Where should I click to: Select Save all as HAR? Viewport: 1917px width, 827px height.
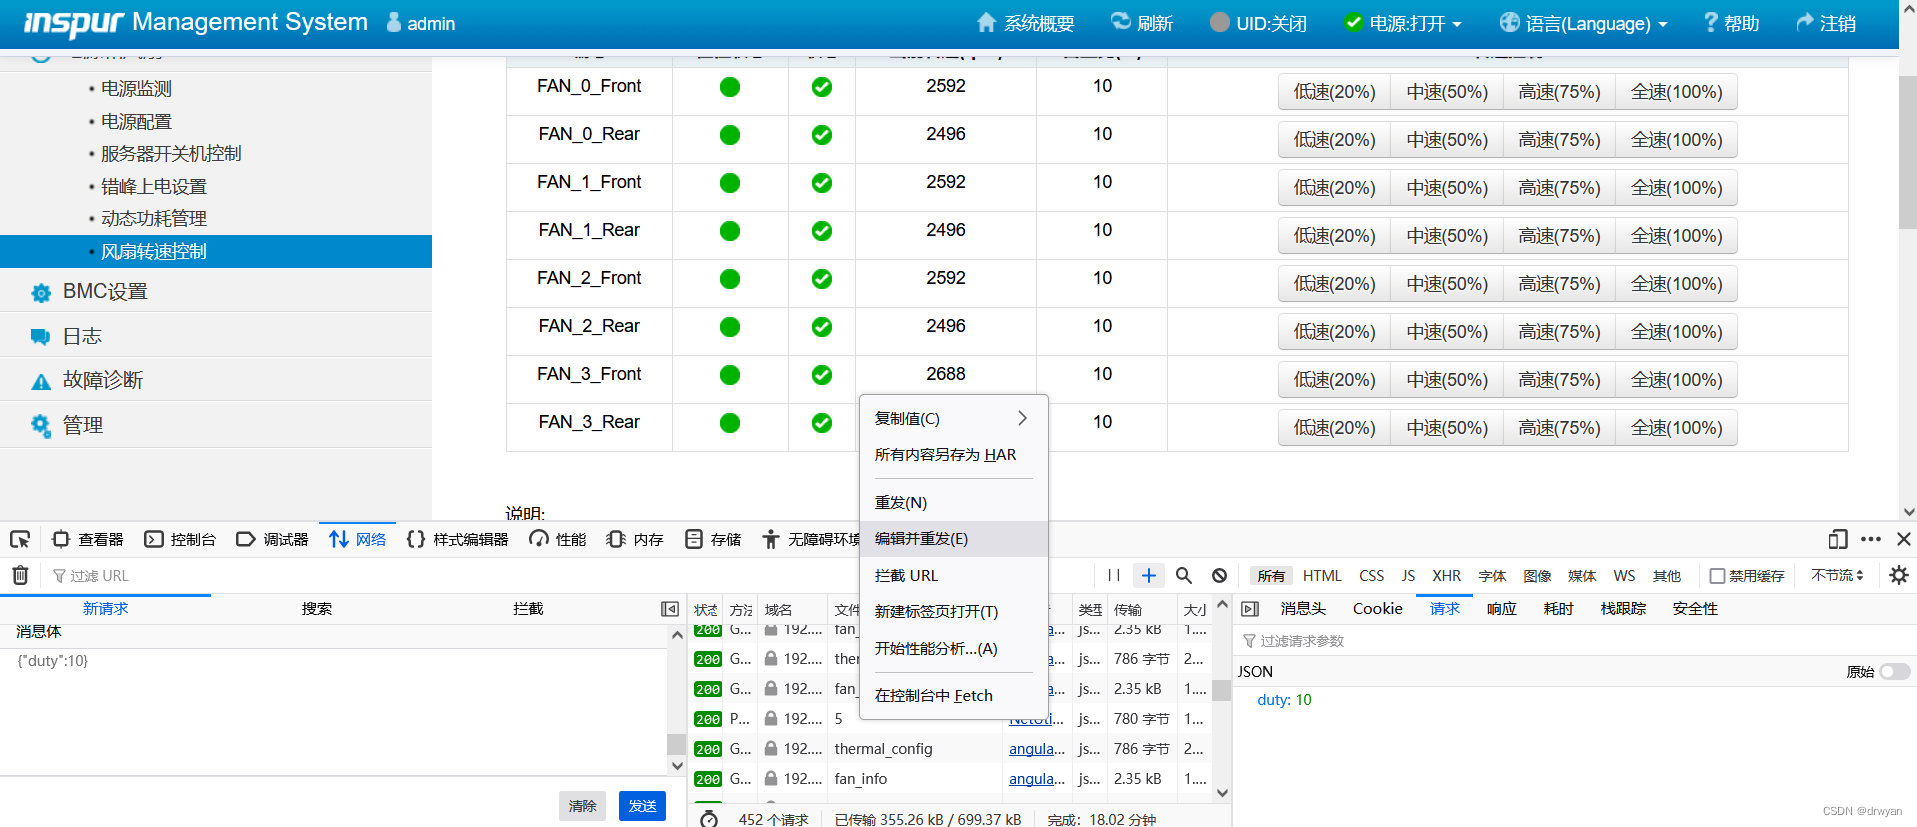point(952,455)
